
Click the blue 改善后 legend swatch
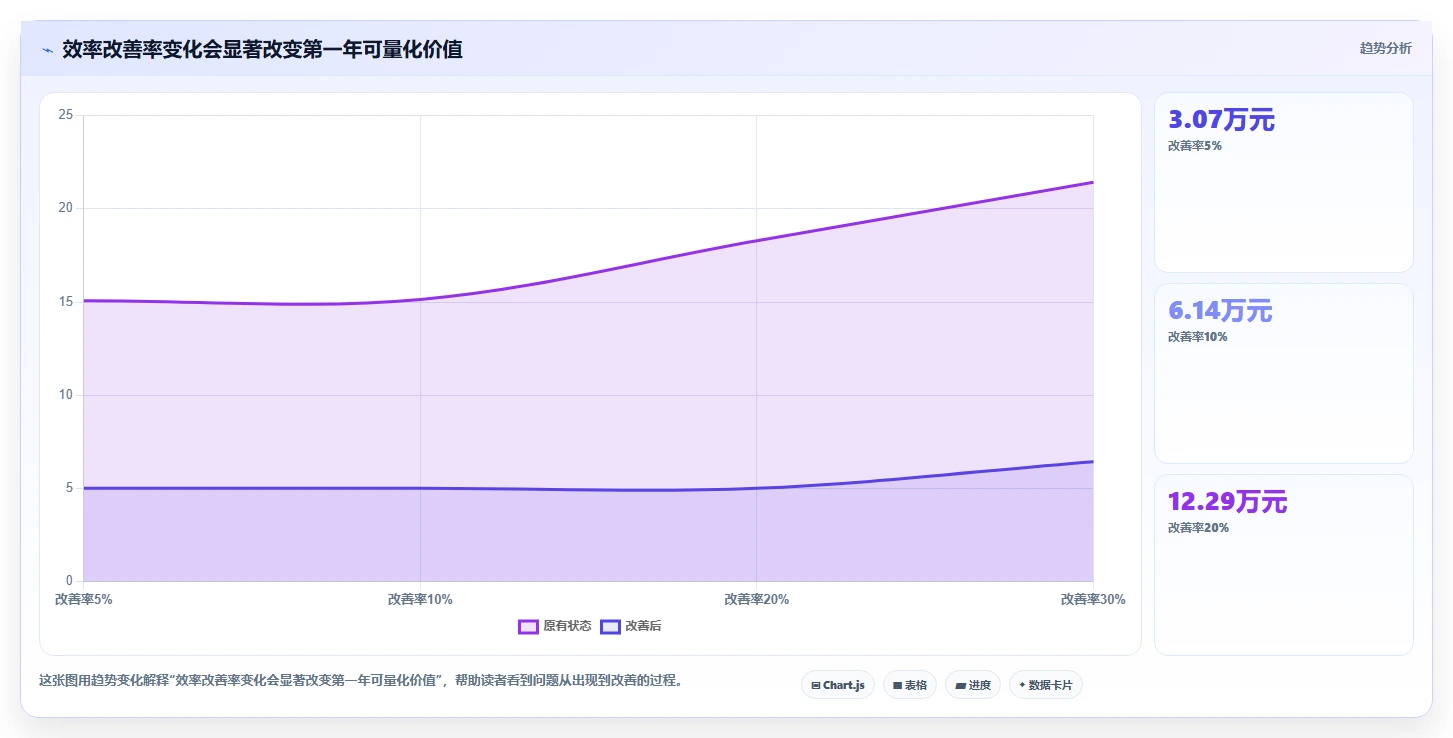pos(610,626)
